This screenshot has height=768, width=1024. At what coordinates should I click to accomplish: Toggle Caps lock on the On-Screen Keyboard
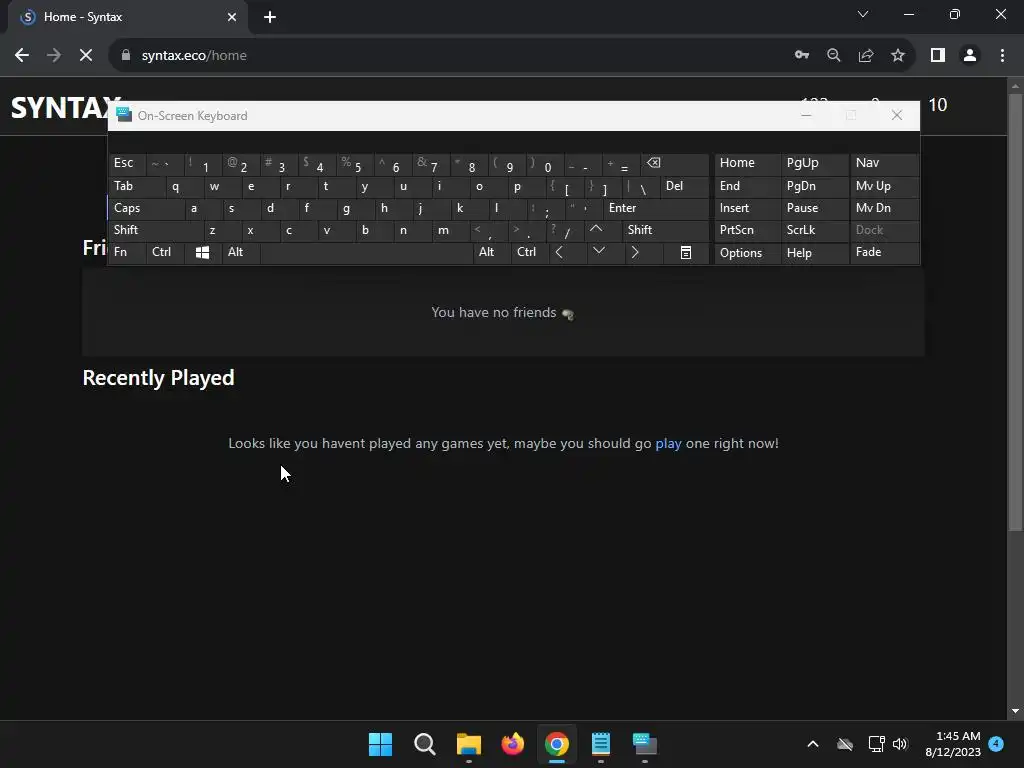(x=146, y=208)
